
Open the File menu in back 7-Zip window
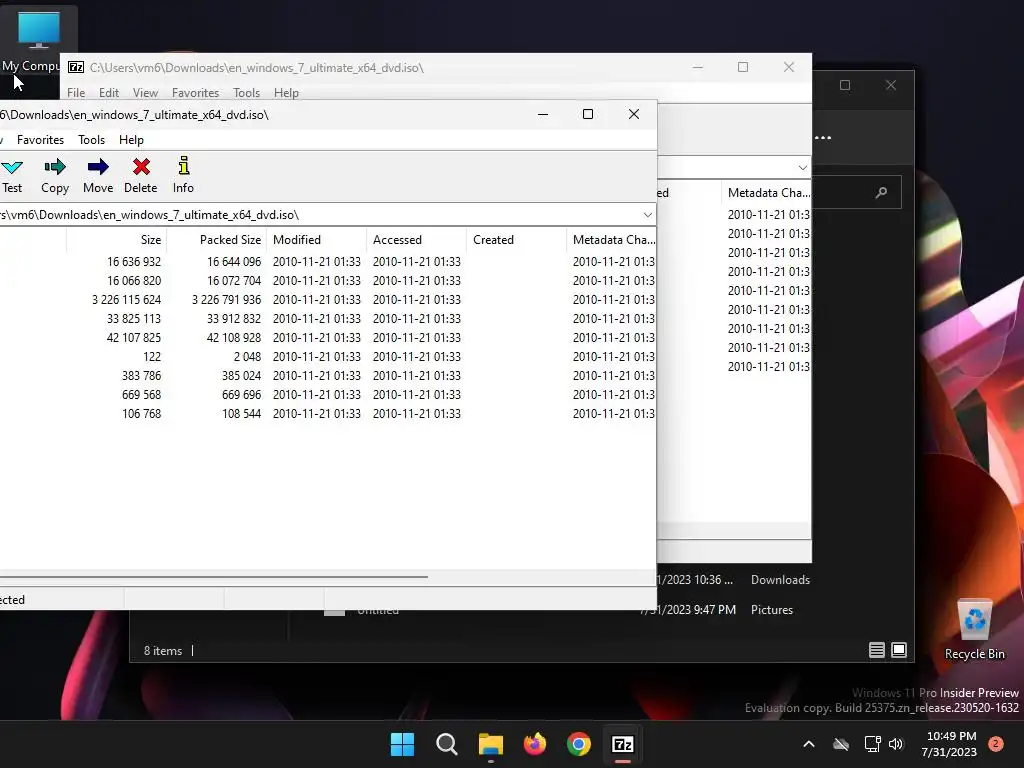click(x=76, y=93)
